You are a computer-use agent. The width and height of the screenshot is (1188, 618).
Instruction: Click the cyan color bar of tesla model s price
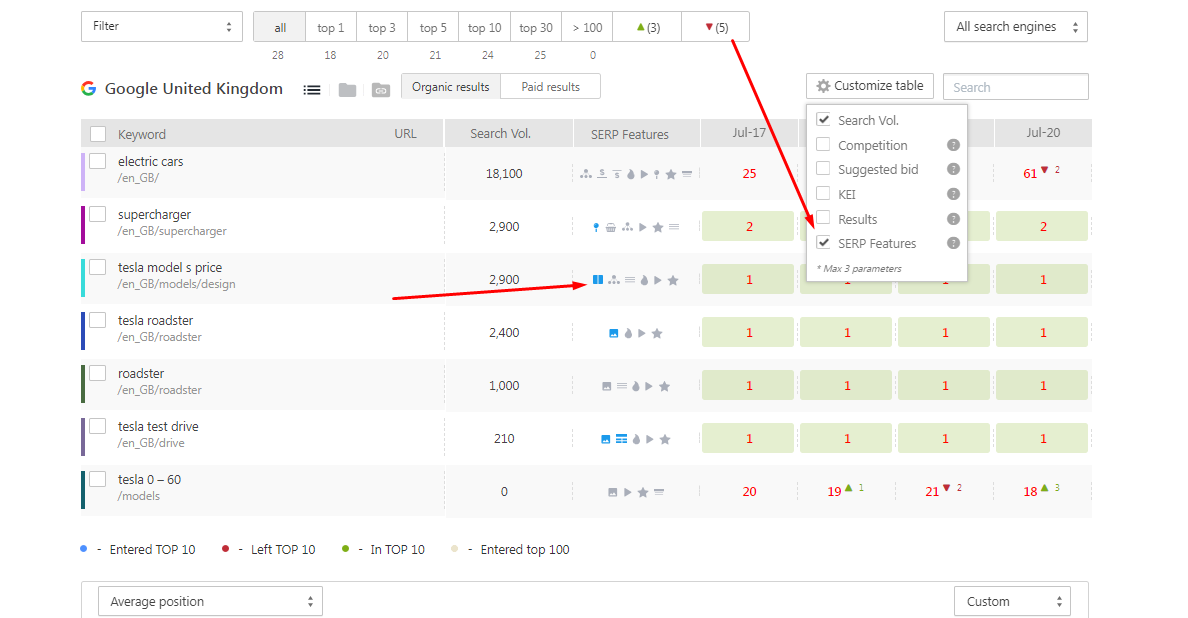click(x=83, y=278)
